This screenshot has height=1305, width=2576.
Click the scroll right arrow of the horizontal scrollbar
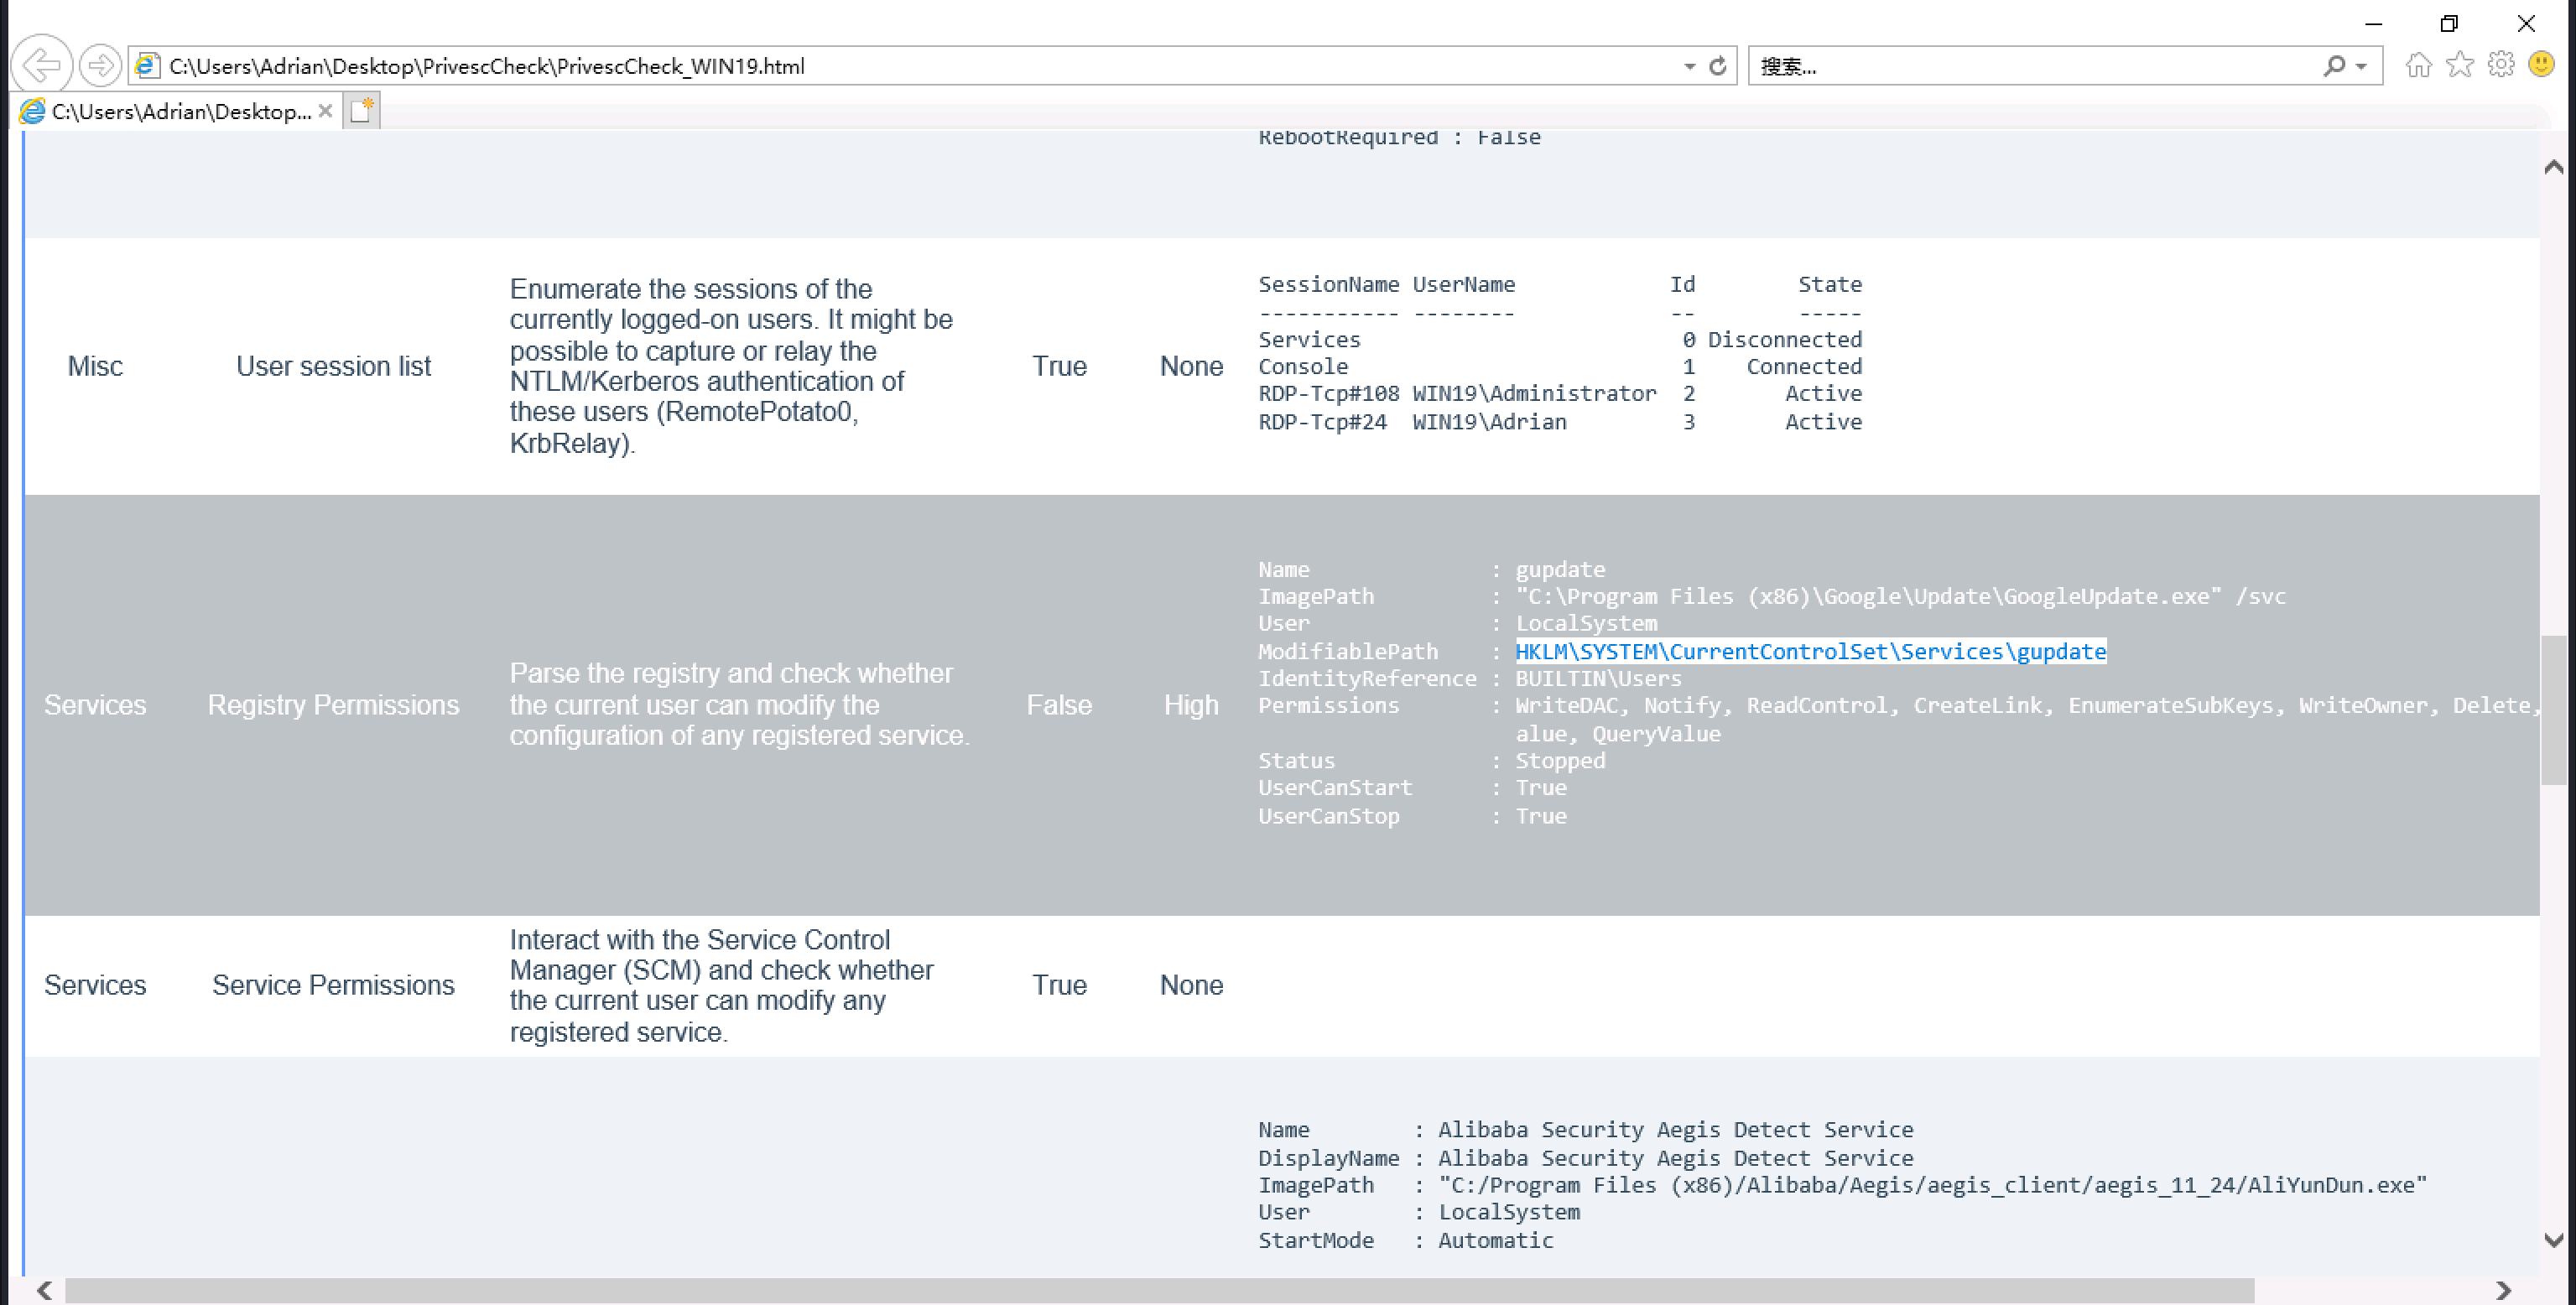(x=2503, y=1290)
